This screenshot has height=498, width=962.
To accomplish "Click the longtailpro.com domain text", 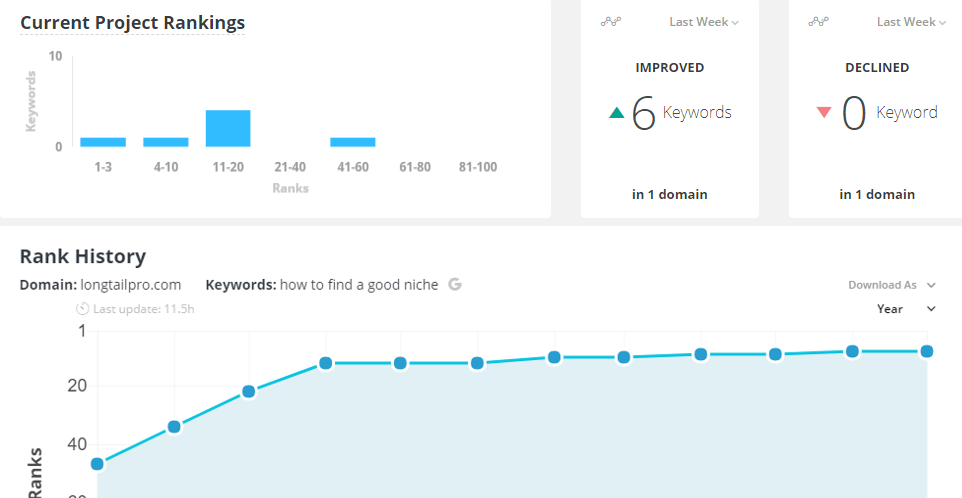I will click(130, 285).
